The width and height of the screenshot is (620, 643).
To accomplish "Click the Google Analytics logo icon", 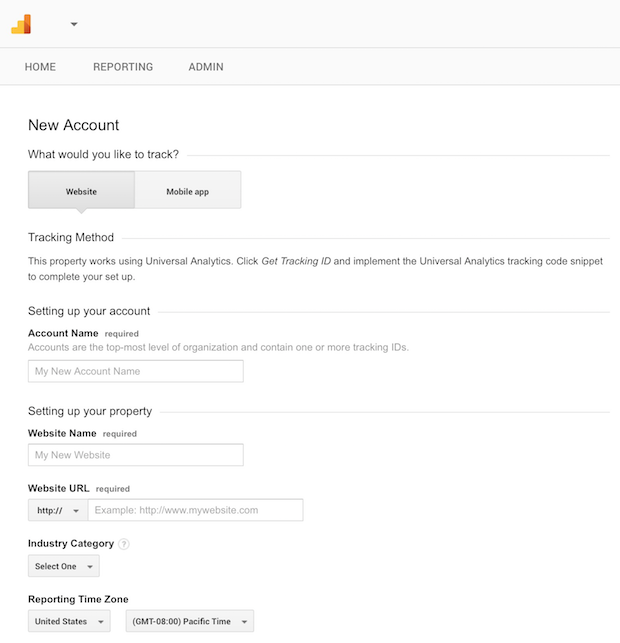I will [21, 24].
